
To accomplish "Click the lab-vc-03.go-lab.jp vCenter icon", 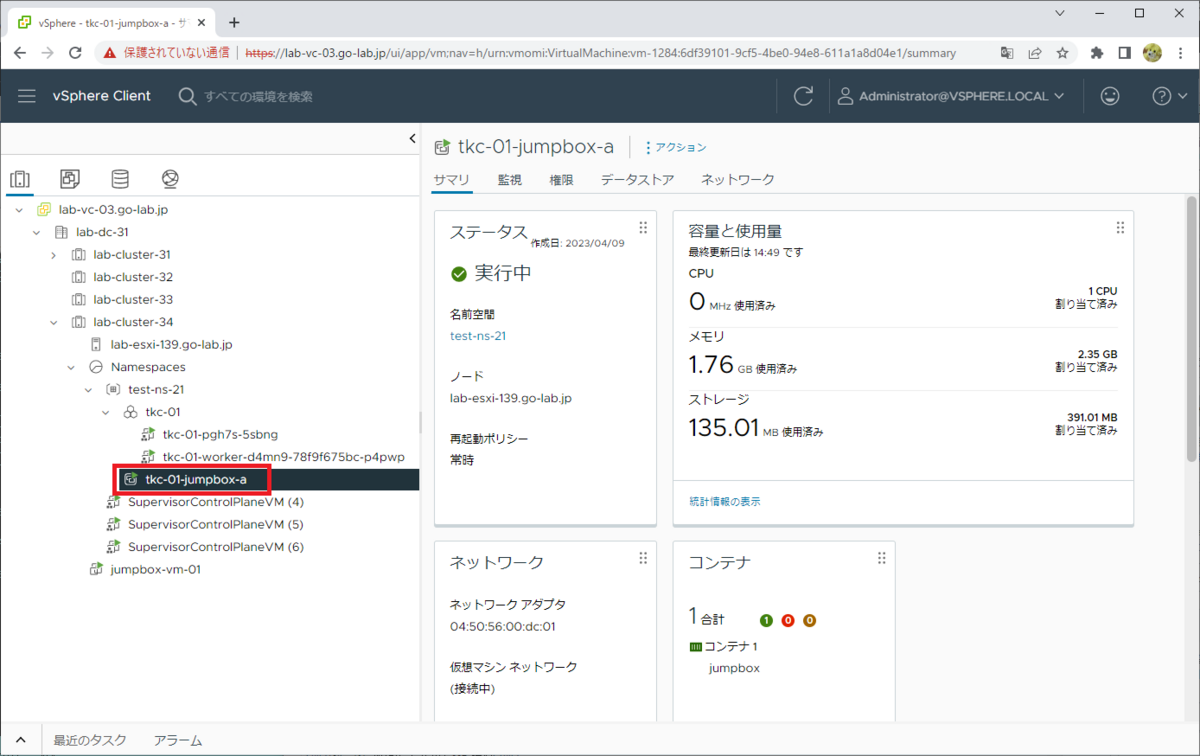I will [44, 210].
